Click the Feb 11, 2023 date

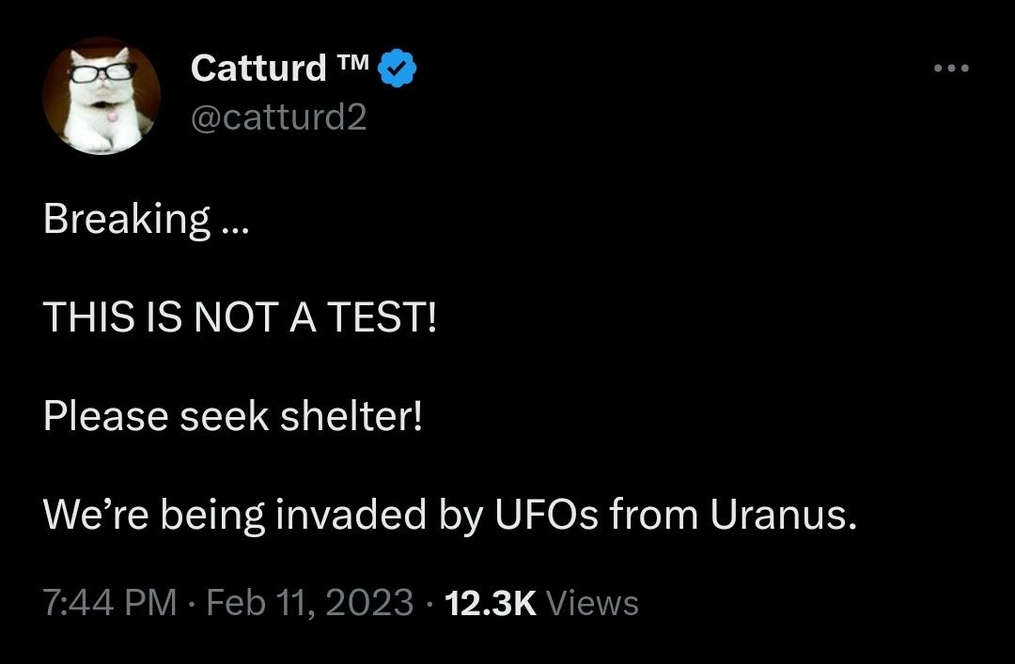click(310, 603)
